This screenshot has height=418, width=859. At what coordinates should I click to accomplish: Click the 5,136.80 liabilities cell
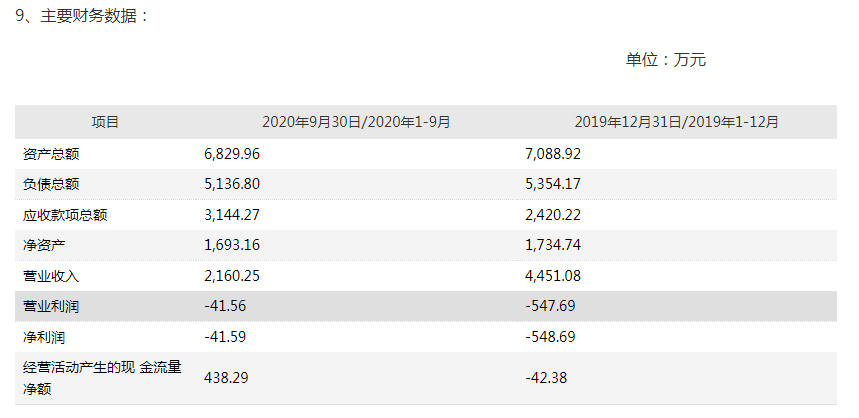tap(231, 184)
